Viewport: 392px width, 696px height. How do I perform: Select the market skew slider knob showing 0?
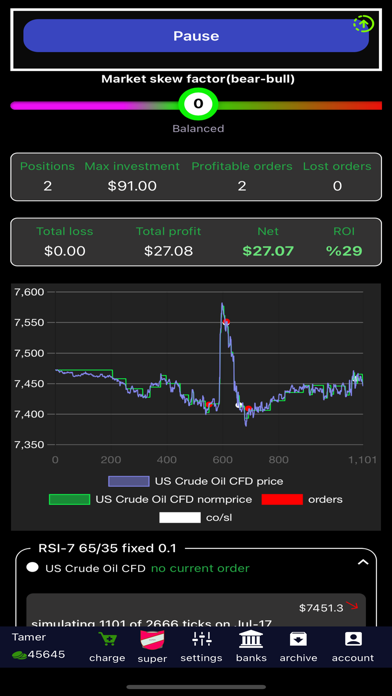pos(198,104)
